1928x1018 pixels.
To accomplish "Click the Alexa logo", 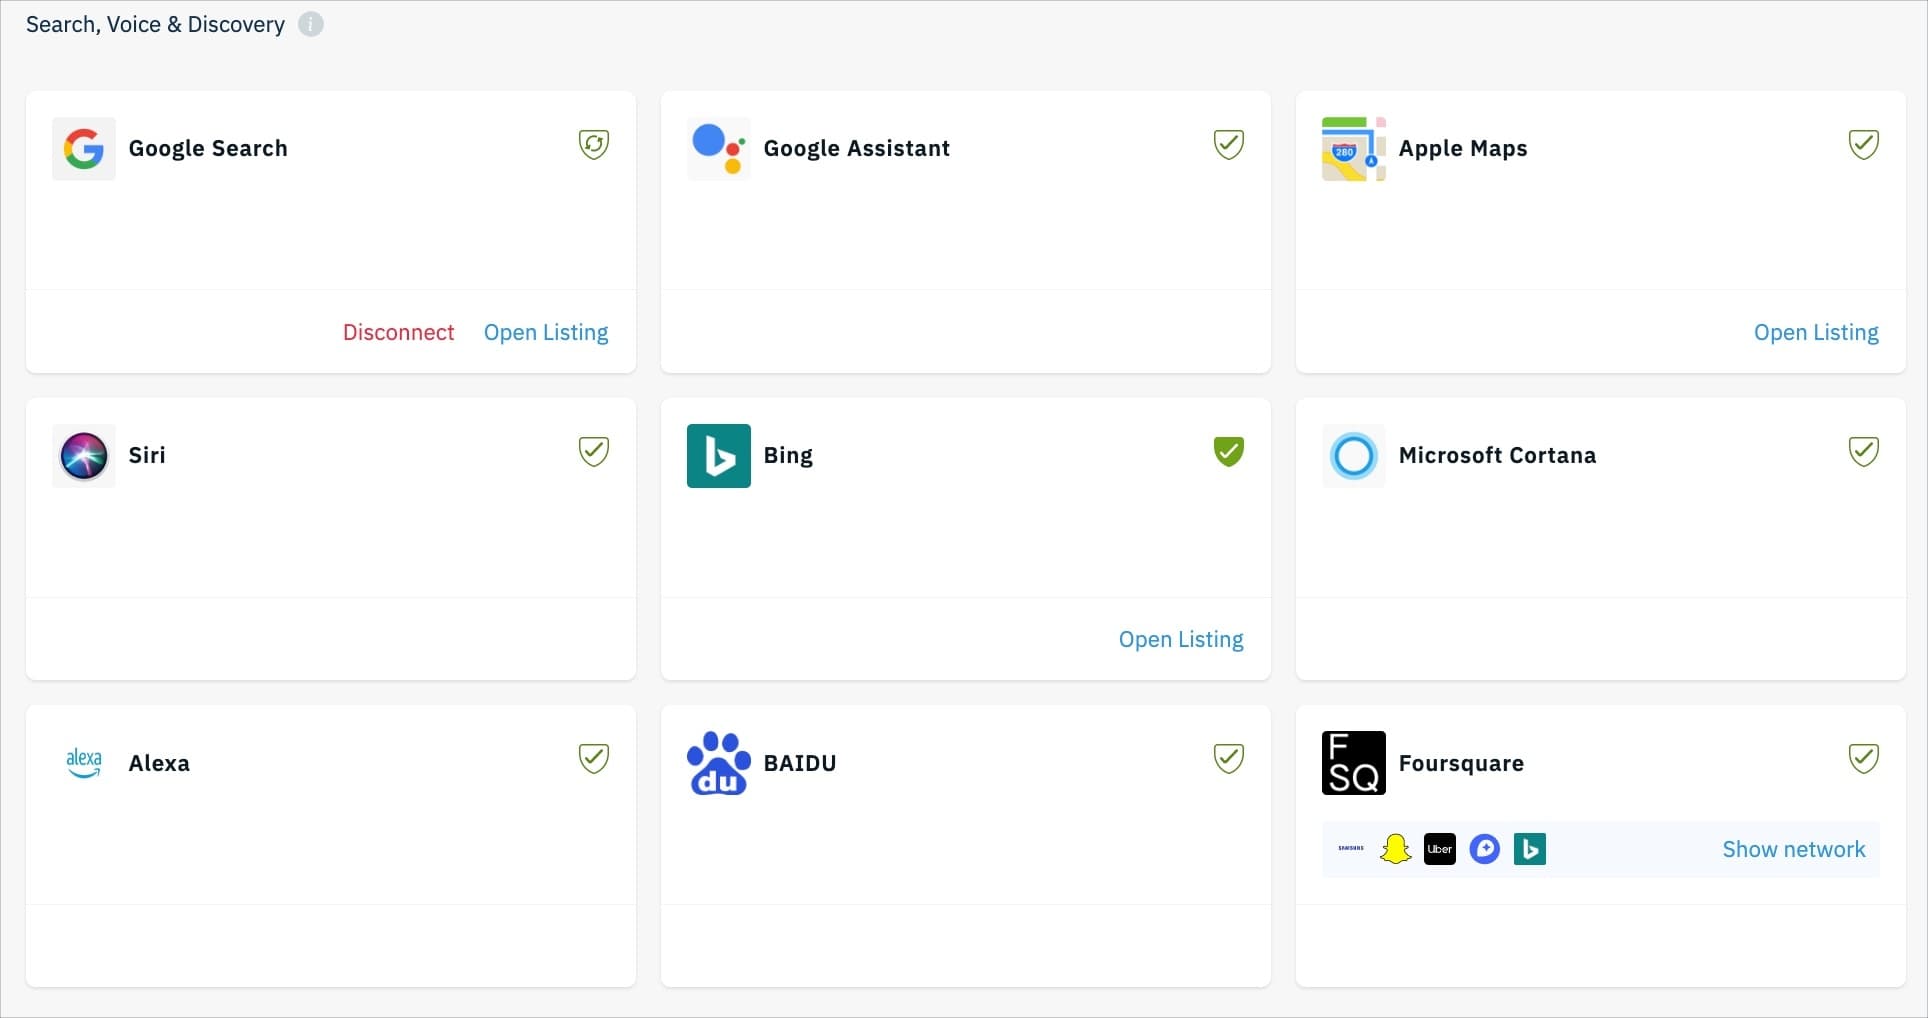I will click(x=84, y=763).
